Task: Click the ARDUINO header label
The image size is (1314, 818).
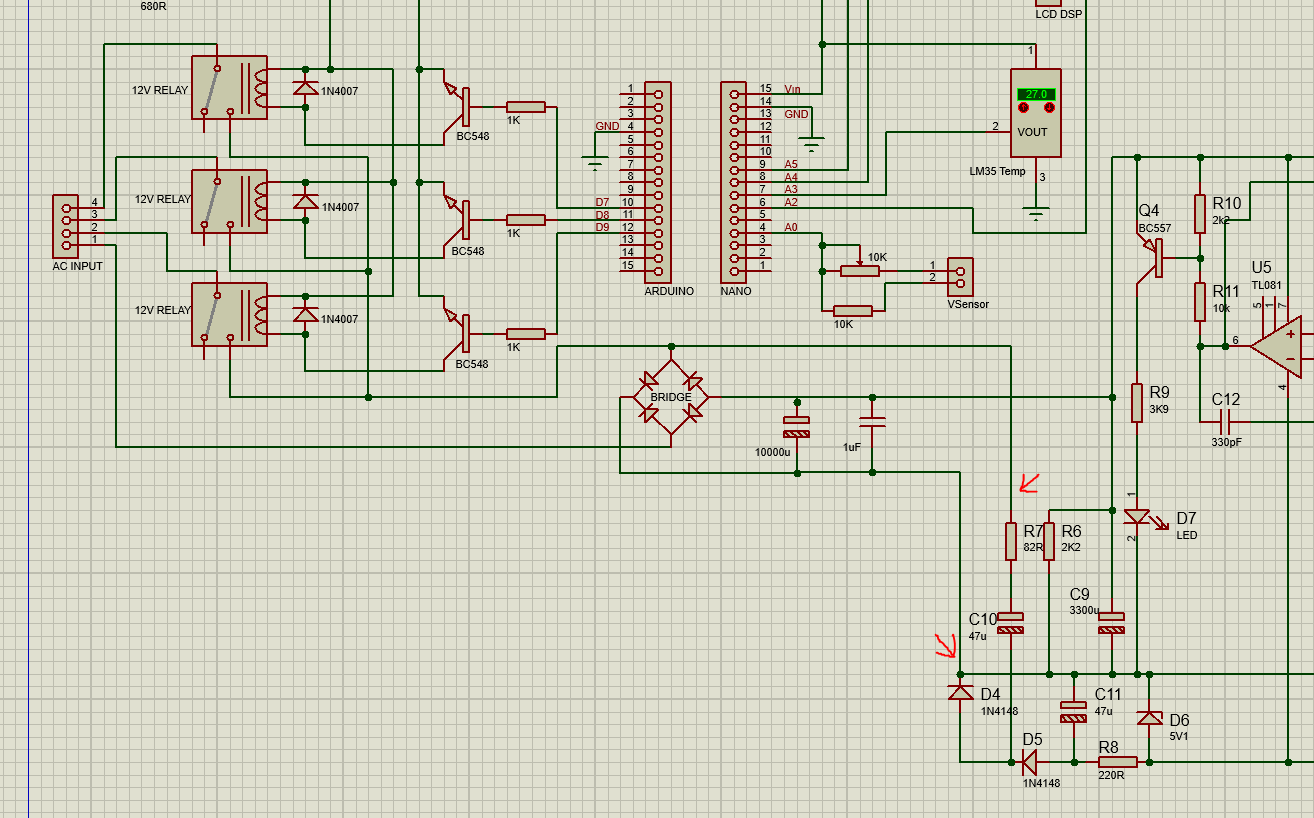Action: click(x=669, y=291)
